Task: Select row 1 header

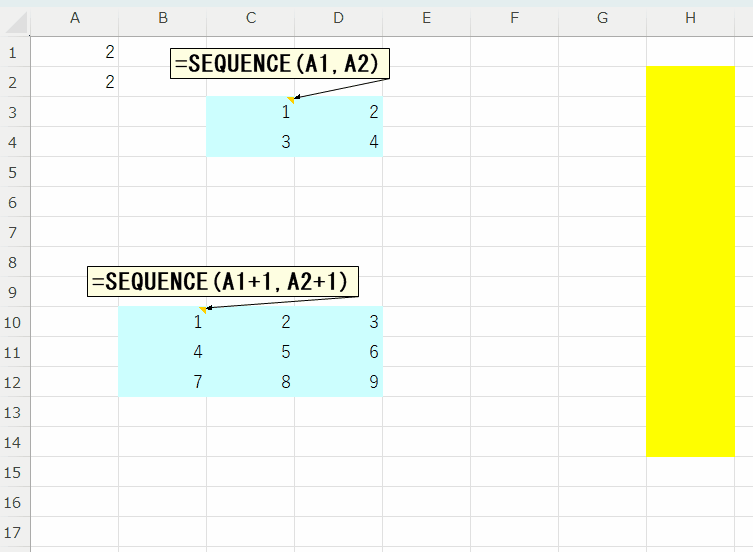Action: [x=14, y=53]
